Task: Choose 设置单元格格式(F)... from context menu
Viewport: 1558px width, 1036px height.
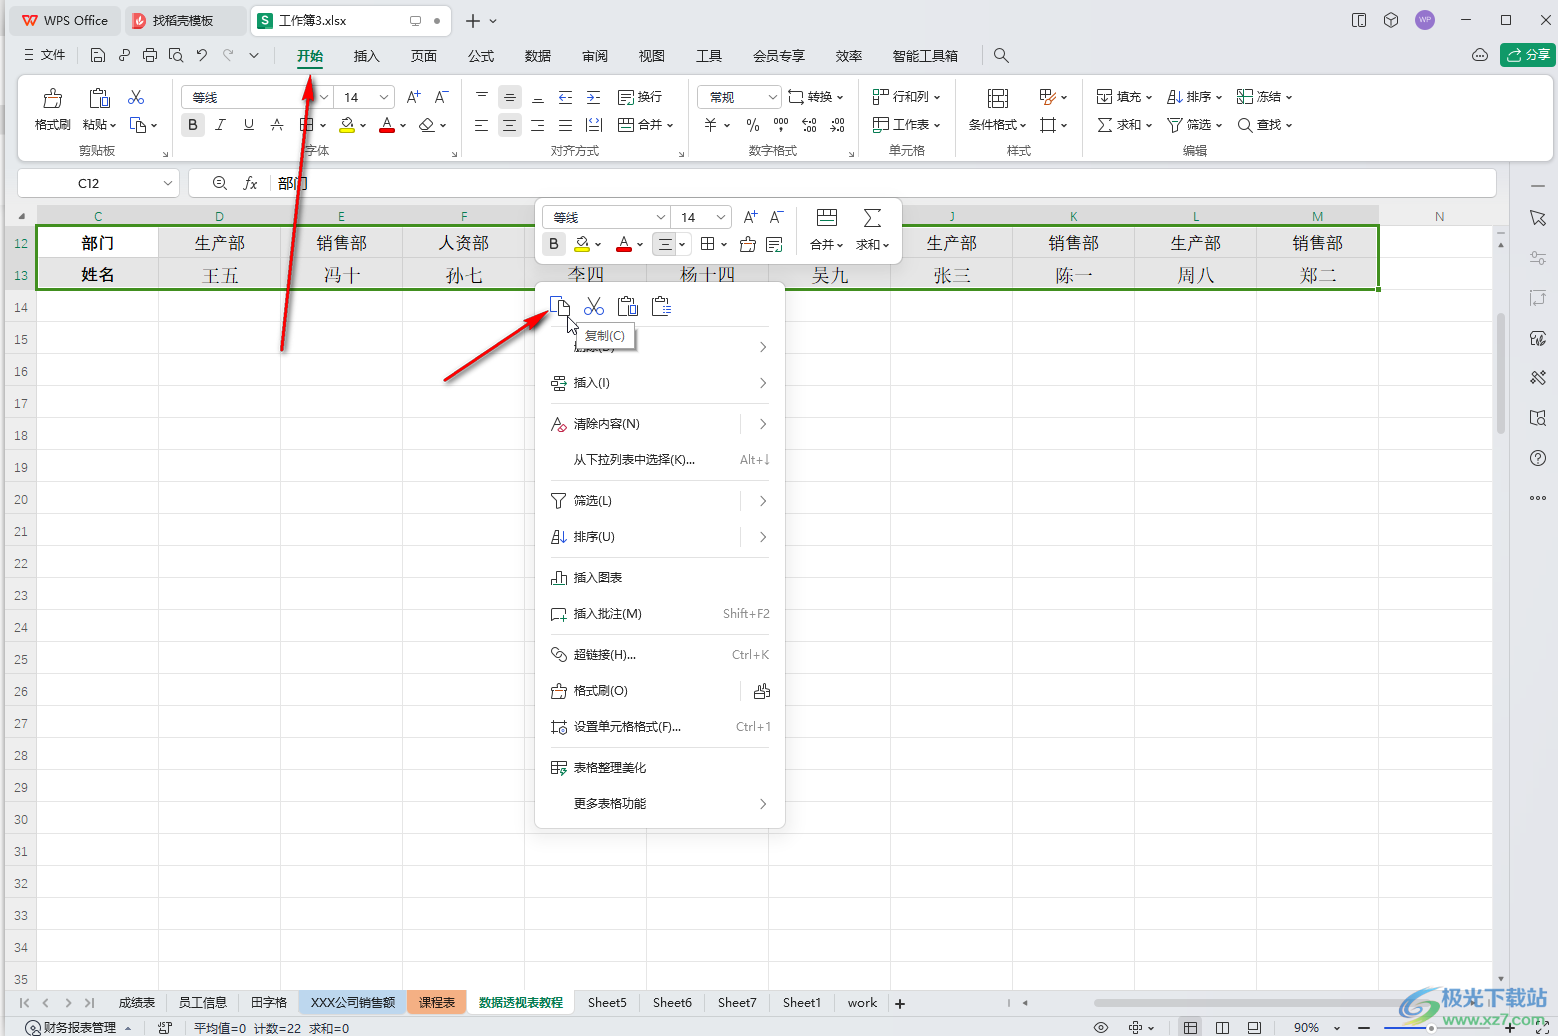Action: coord(660,727)
